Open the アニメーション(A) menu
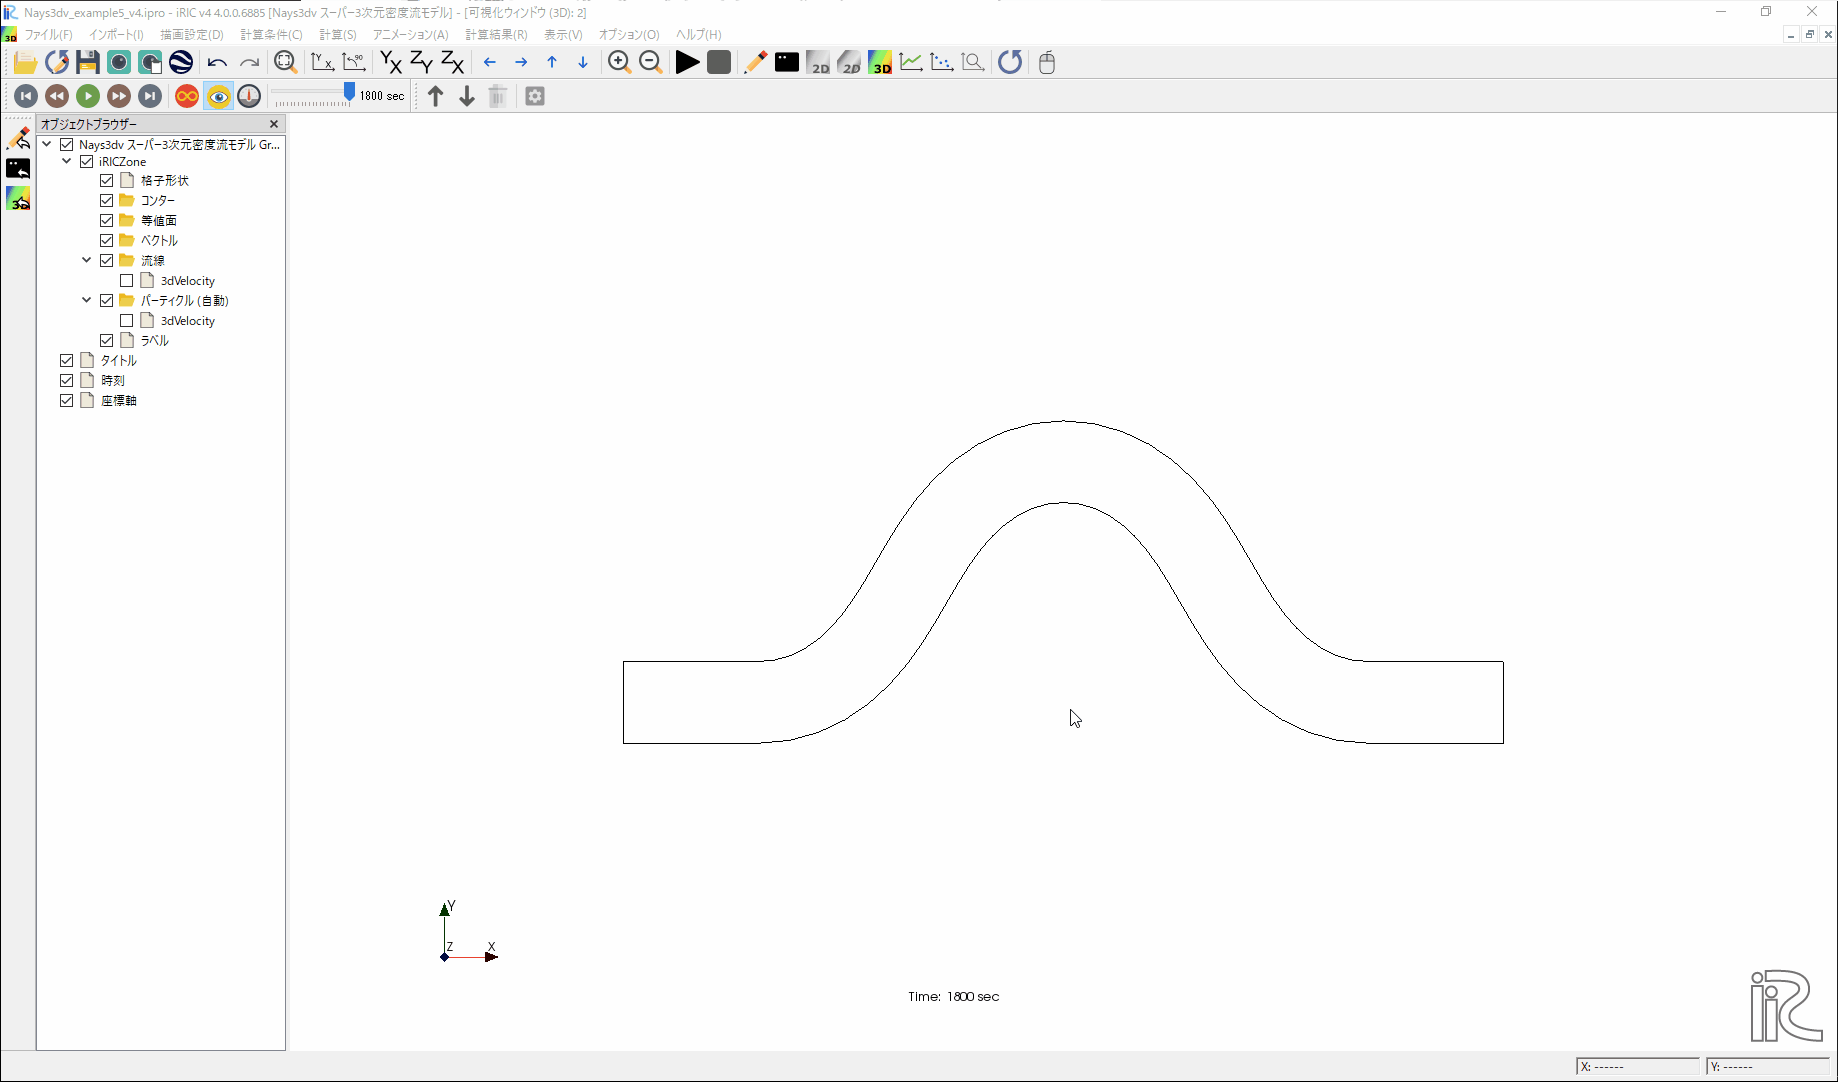This screenshot has width=1838, height=1082. pyautogui.click(x=410, y=34)
